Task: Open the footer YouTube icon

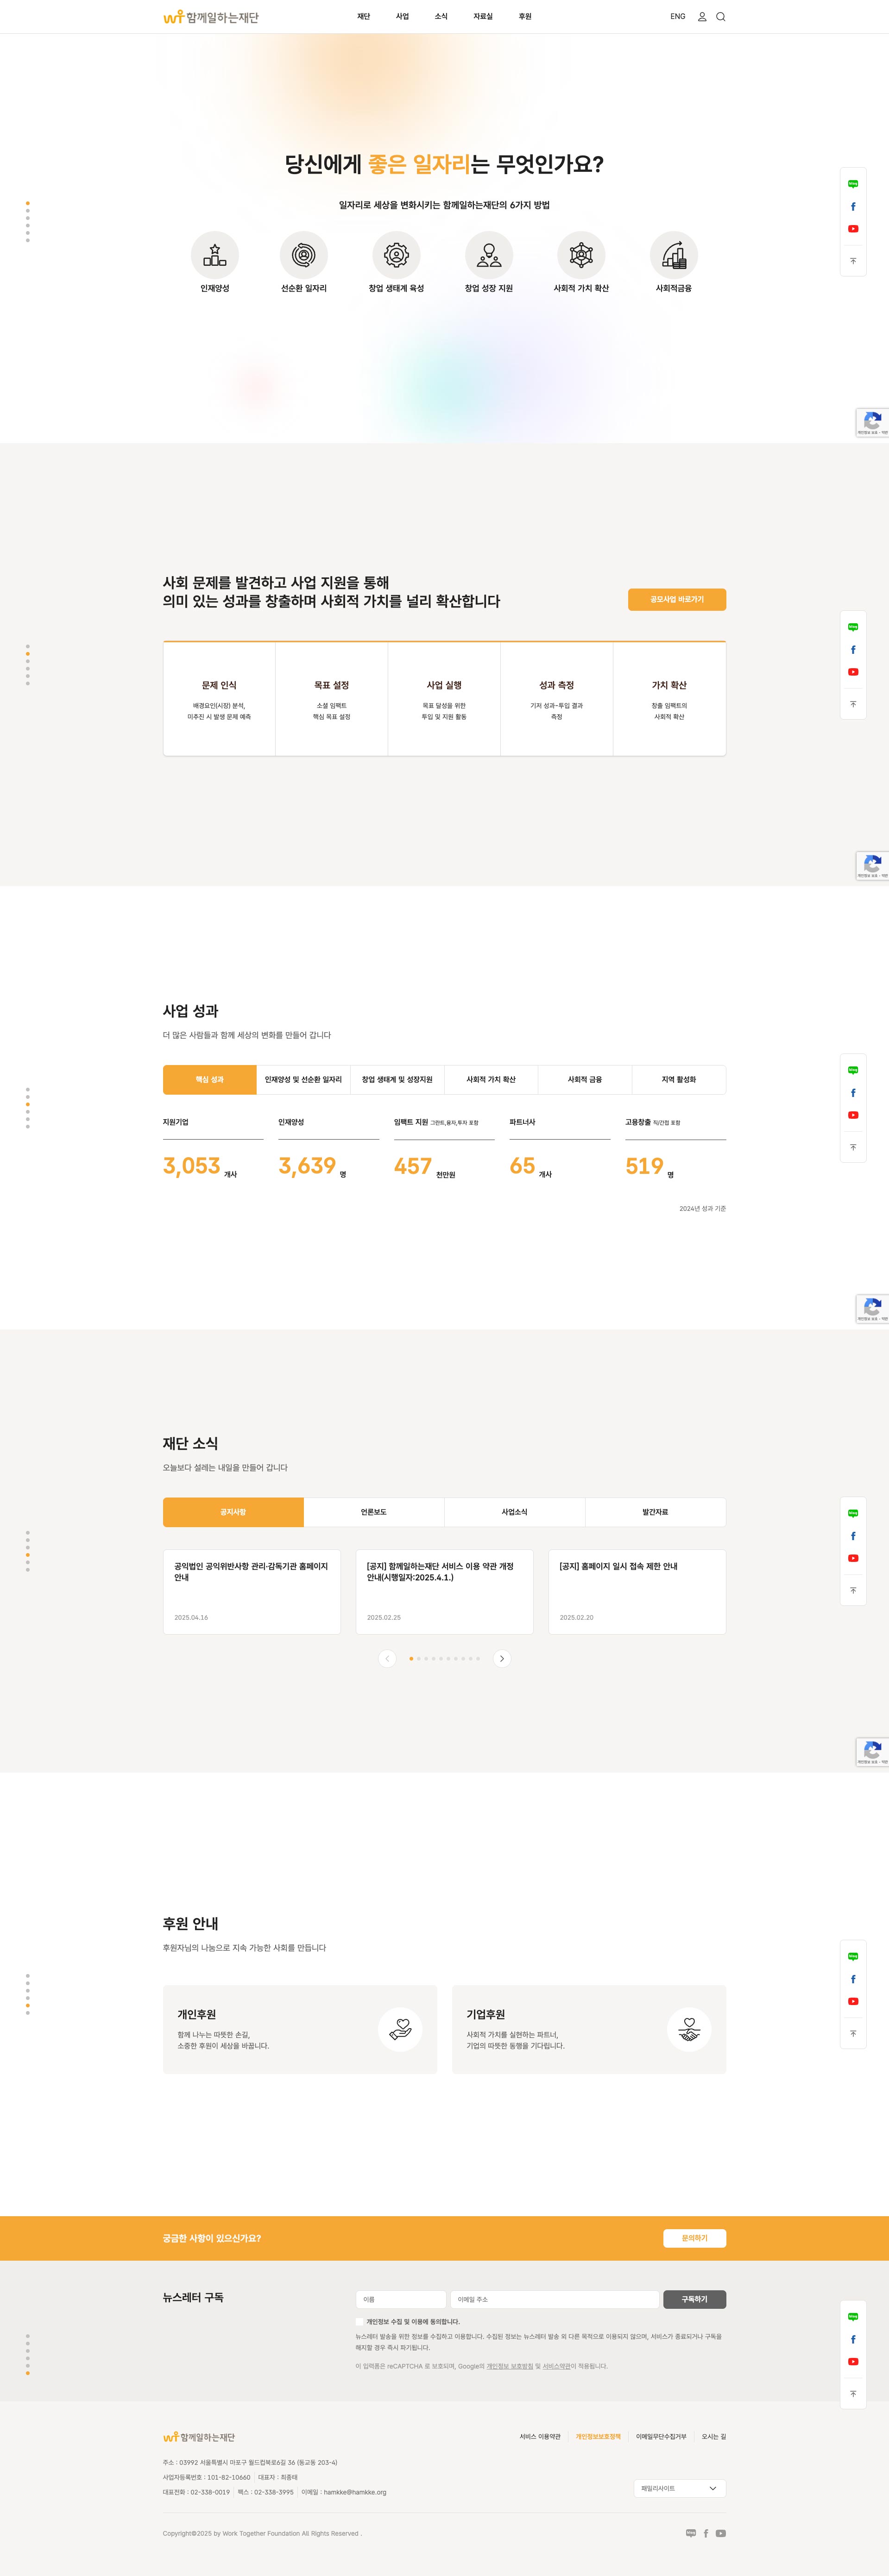Action: tap(721, 2533)
